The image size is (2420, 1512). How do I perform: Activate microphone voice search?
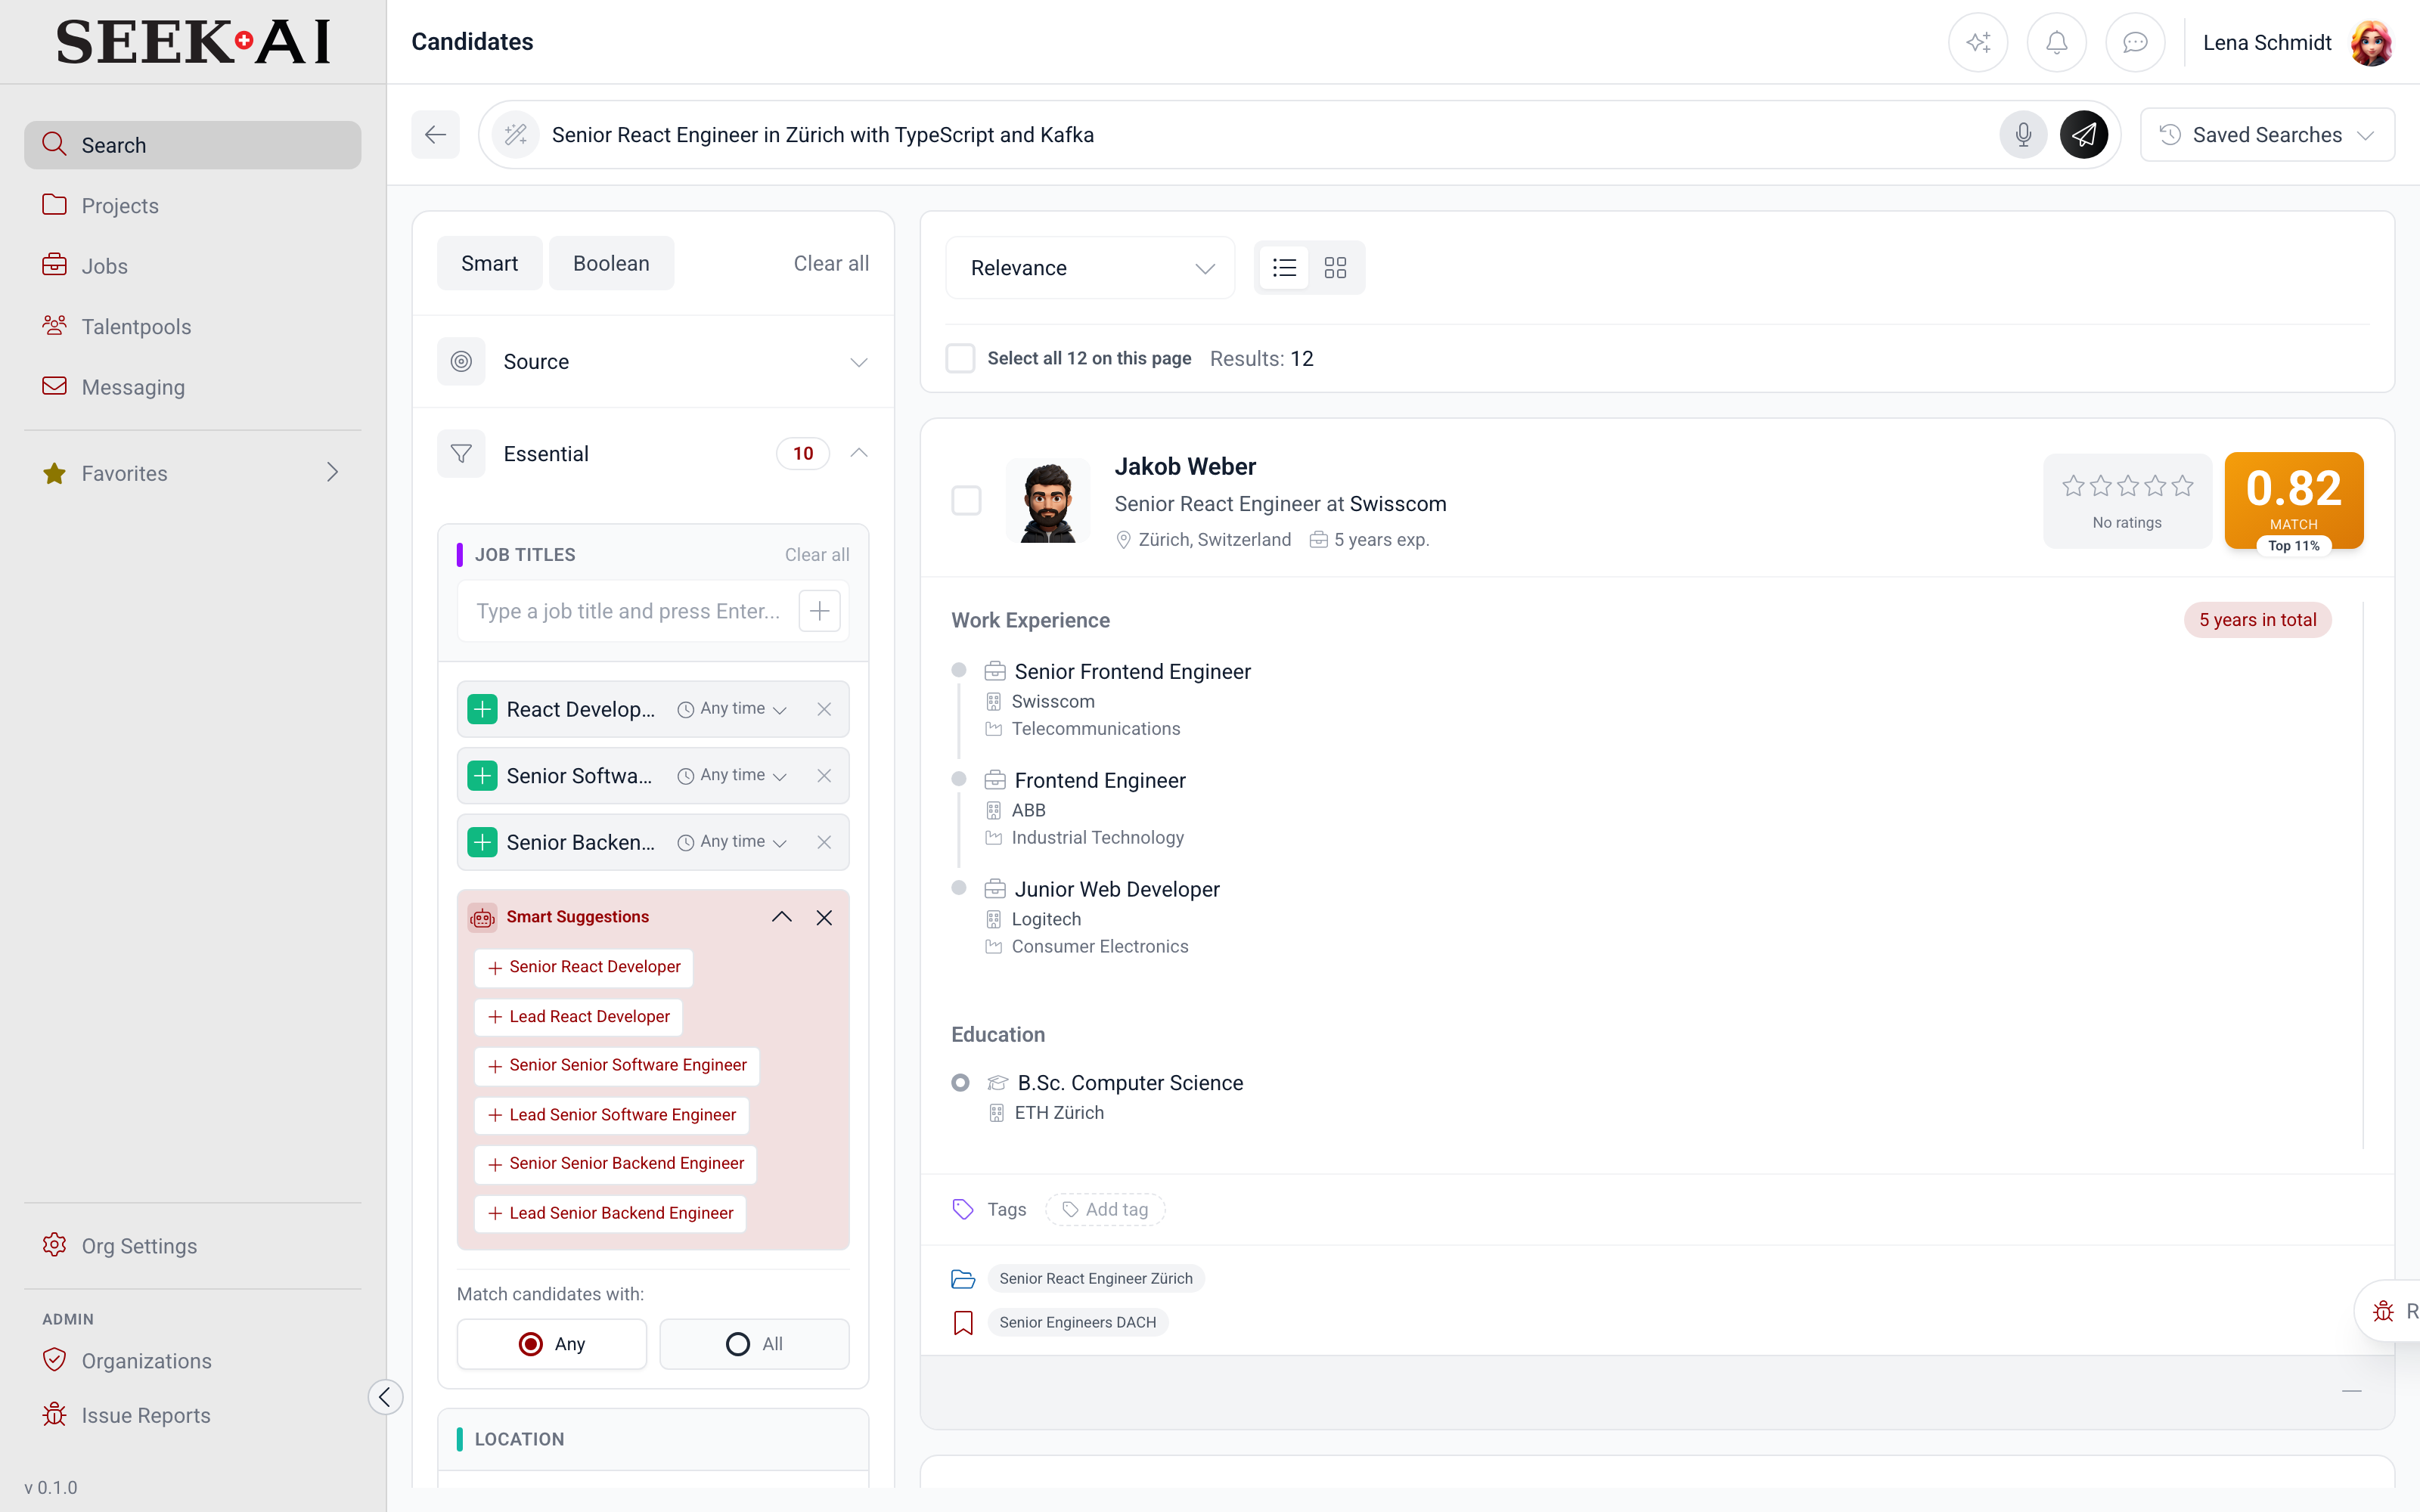tap(2023, 134)
